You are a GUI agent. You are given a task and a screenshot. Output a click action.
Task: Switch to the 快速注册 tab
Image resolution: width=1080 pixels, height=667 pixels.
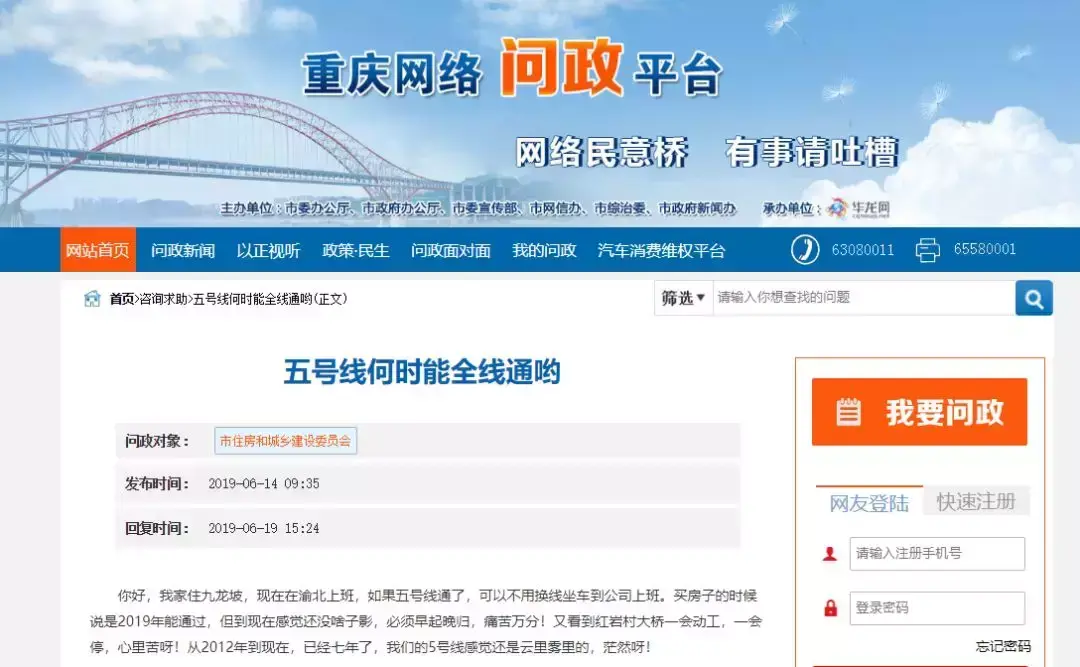coord(975,502)
